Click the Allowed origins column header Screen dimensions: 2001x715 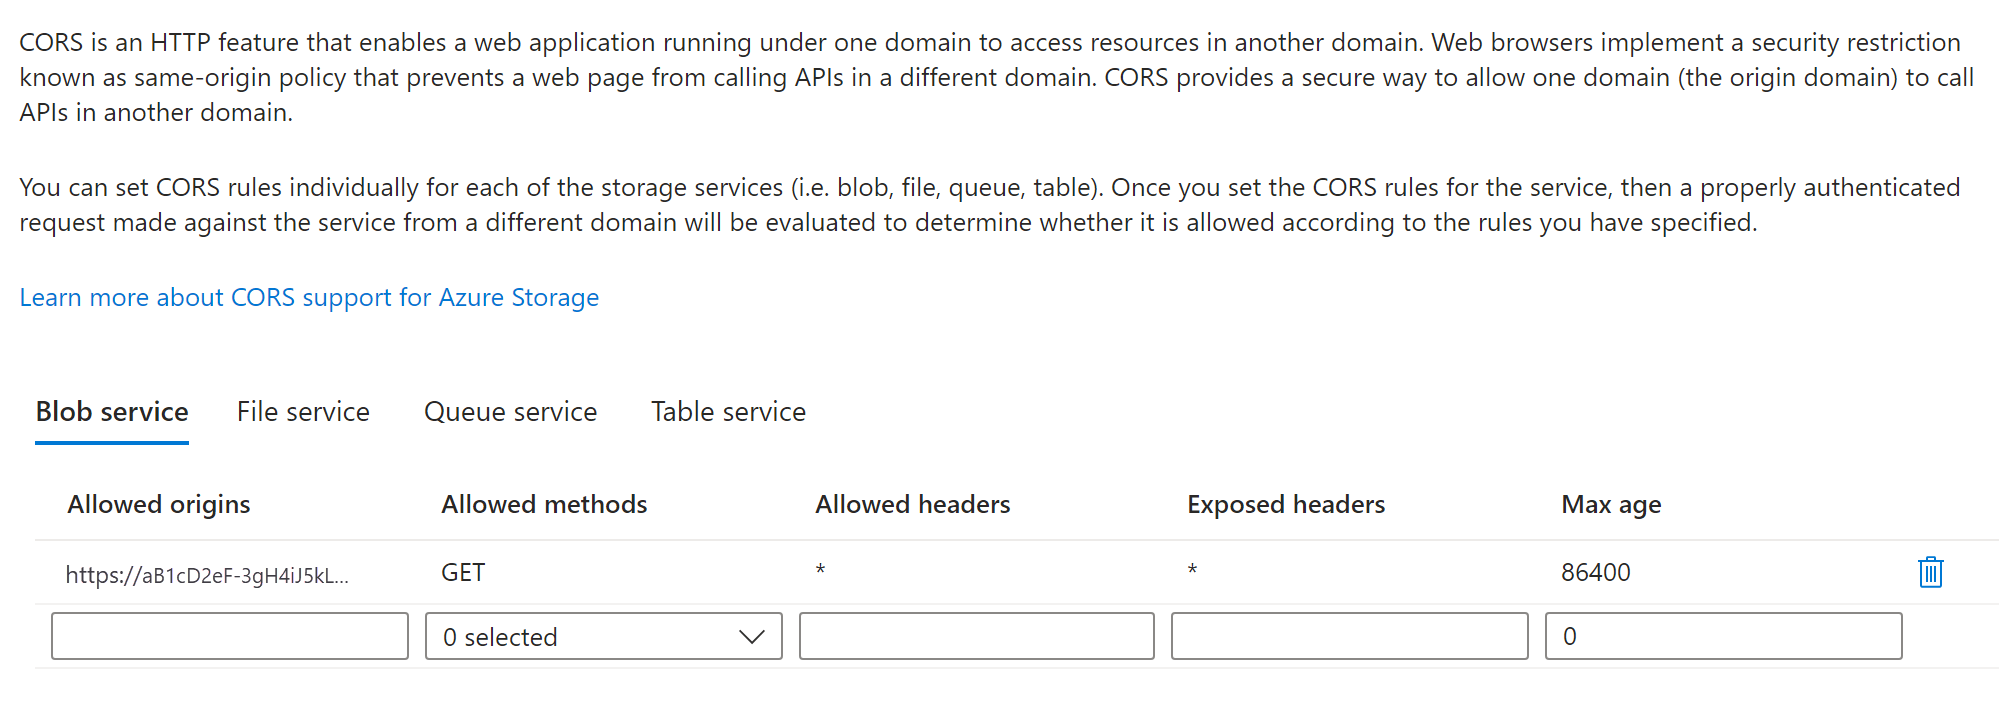(159, 505)
